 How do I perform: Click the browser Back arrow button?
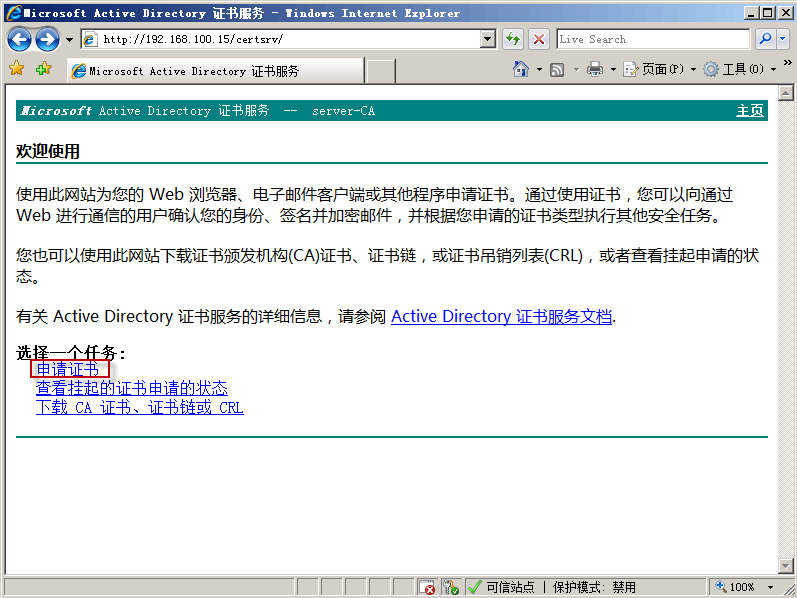[x=19, y=40]
